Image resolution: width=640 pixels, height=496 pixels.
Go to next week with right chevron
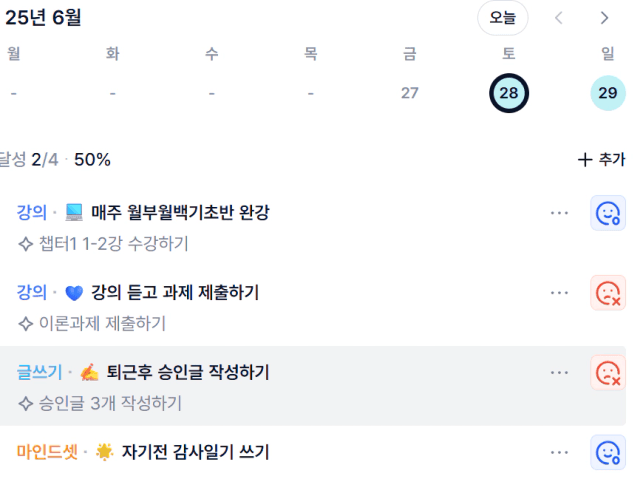click(x=604, y=18)
